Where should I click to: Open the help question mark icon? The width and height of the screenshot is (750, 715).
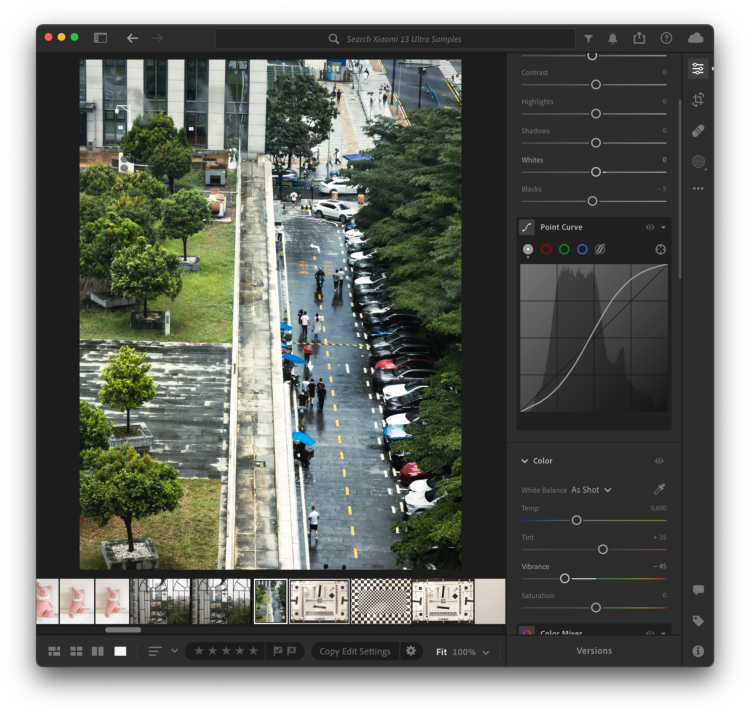[x=666, y=38]
